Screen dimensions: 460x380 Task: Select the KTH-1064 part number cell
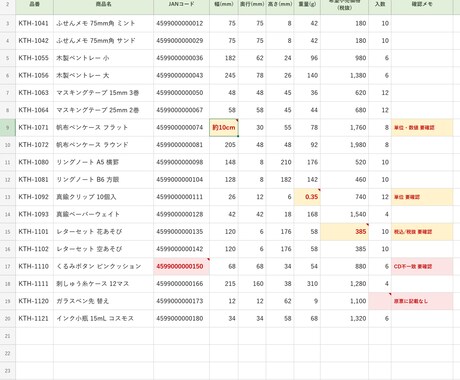(34, 110)
